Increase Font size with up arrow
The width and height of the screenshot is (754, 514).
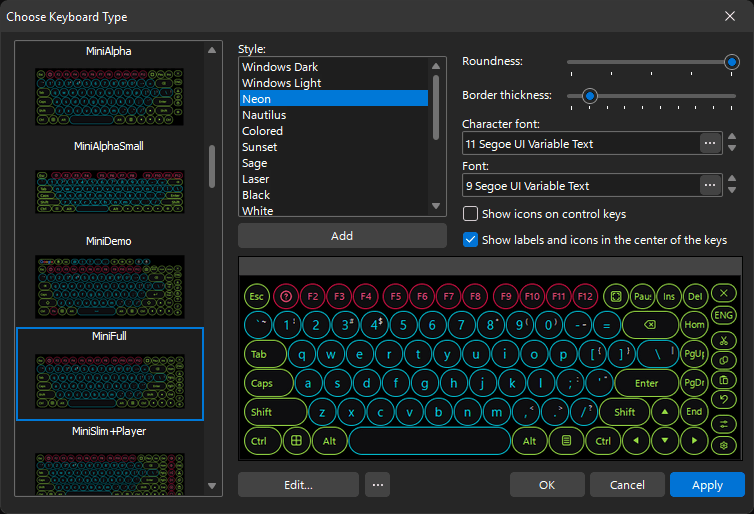coord(732,178)
